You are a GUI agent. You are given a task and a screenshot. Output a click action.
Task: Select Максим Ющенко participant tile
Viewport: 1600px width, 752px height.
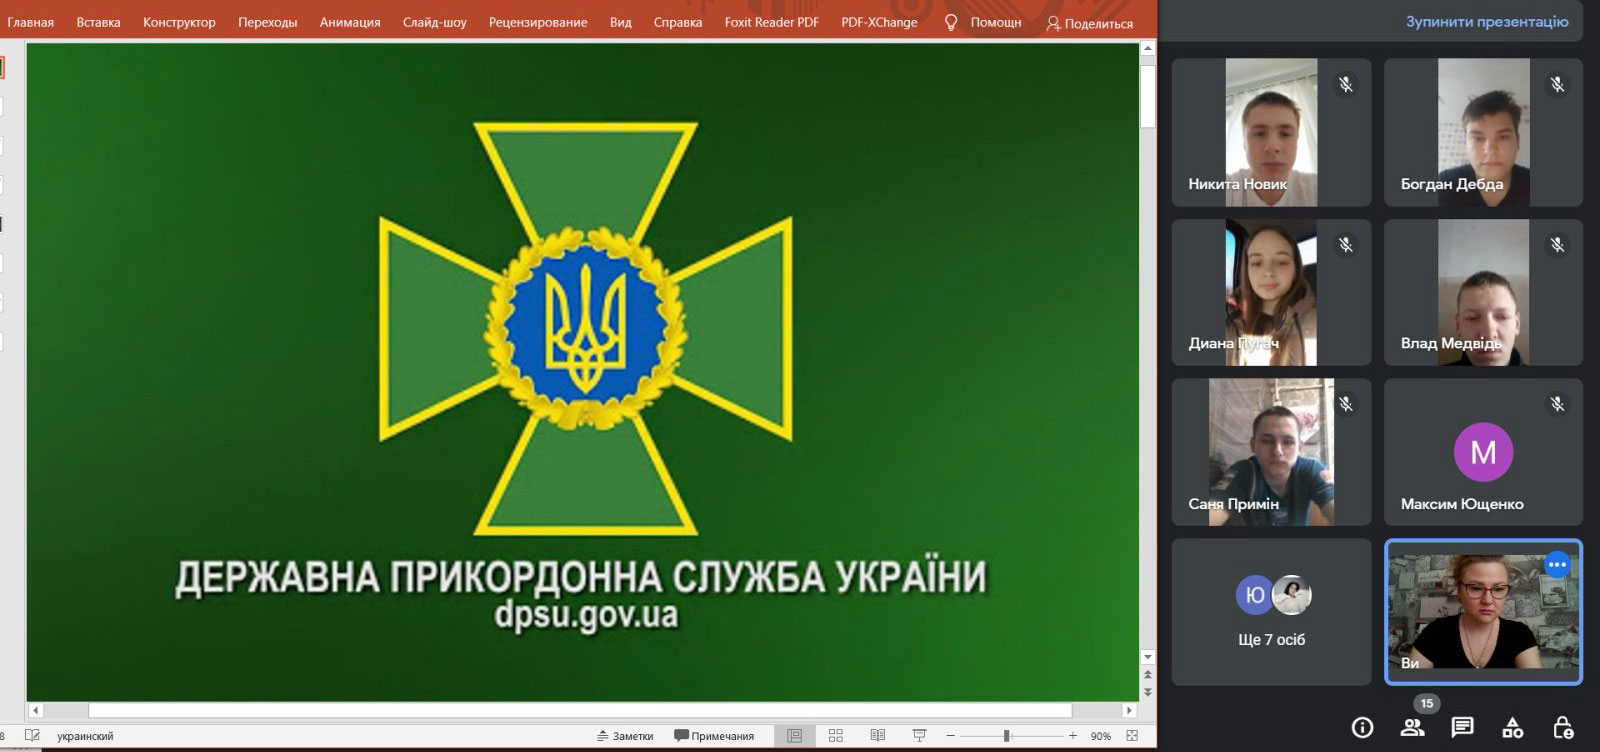[x=1483, y=452]
